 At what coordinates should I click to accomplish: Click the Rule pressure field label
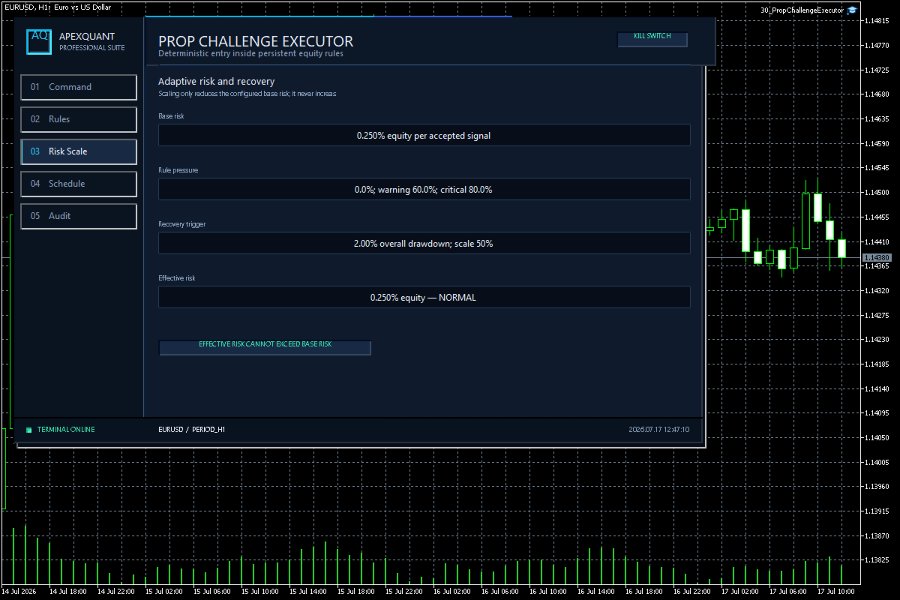coord(178,170)
